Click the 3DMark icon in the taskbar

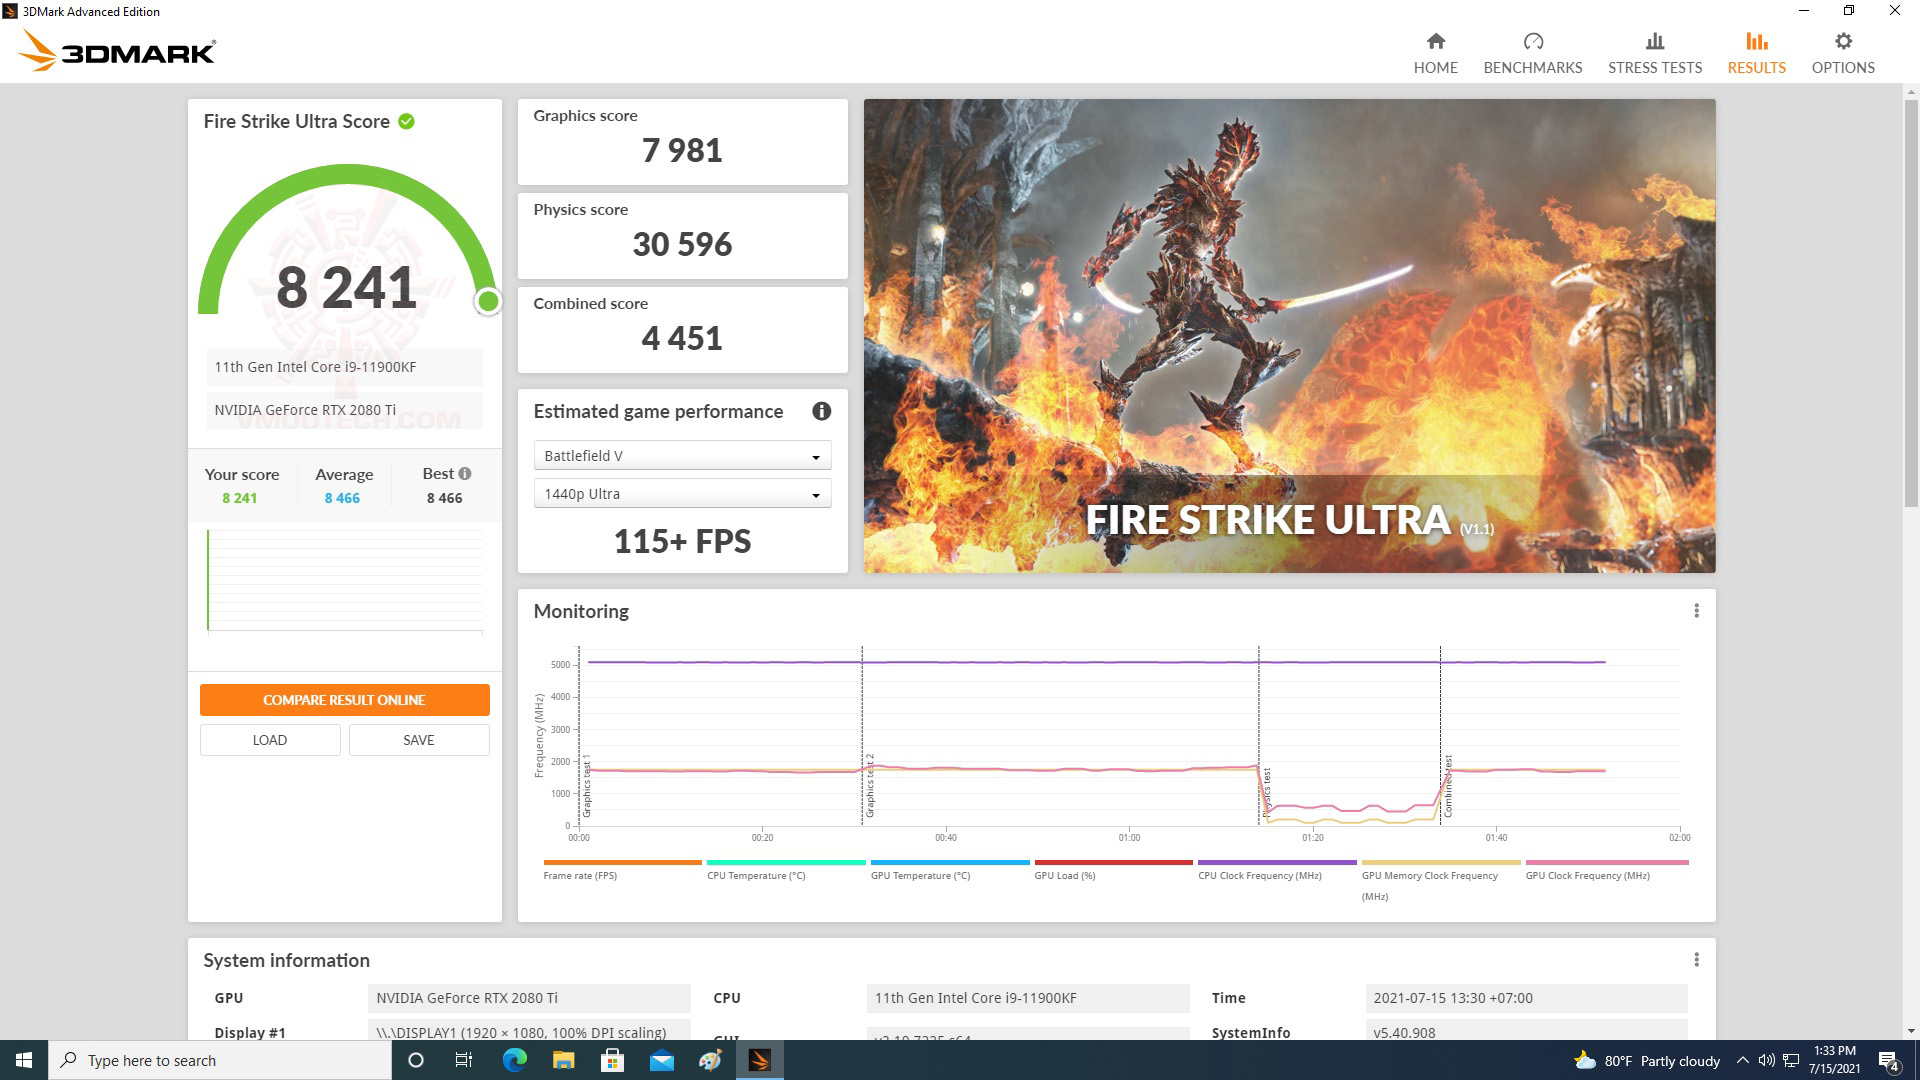[760, 1060]
